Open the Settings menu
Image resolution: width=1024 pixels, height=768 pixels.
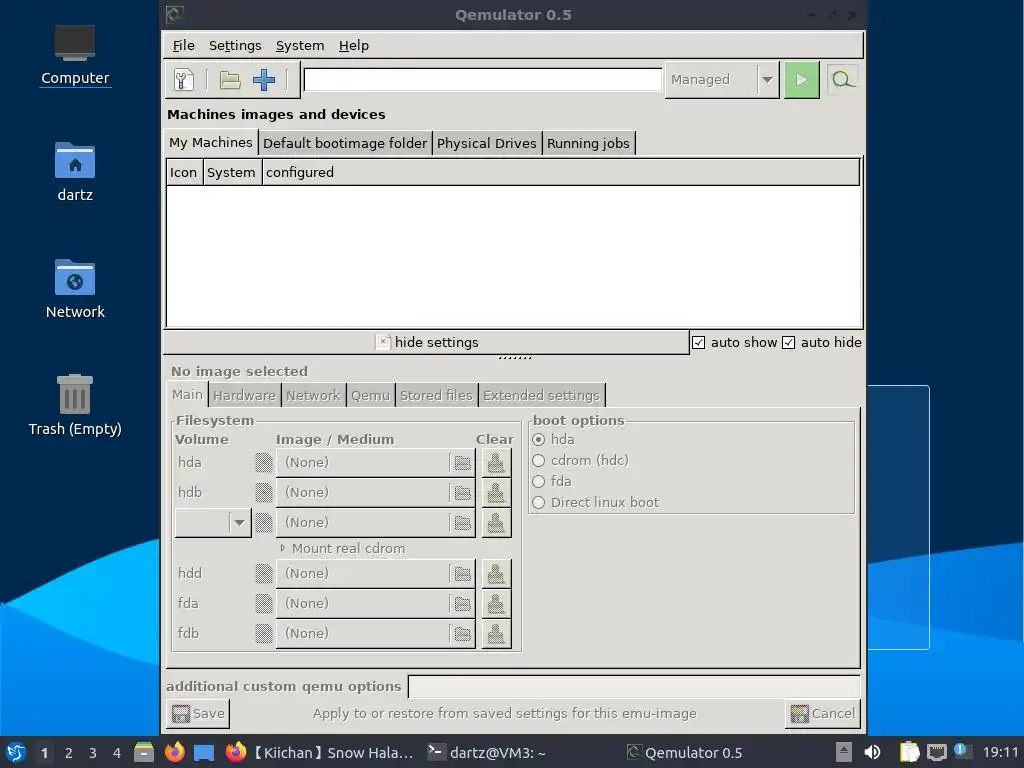point(235,46)
